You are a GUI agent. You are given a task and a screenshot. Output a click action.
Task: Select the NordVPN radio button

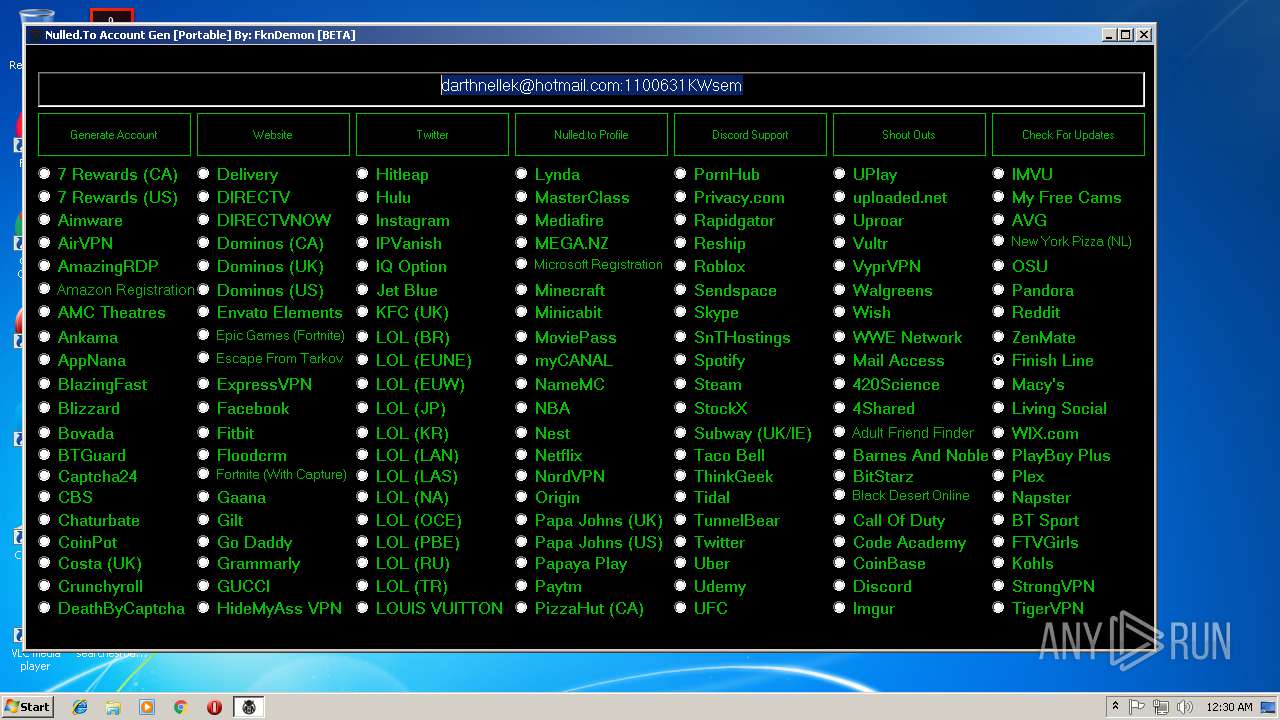[x=521, y=476]
